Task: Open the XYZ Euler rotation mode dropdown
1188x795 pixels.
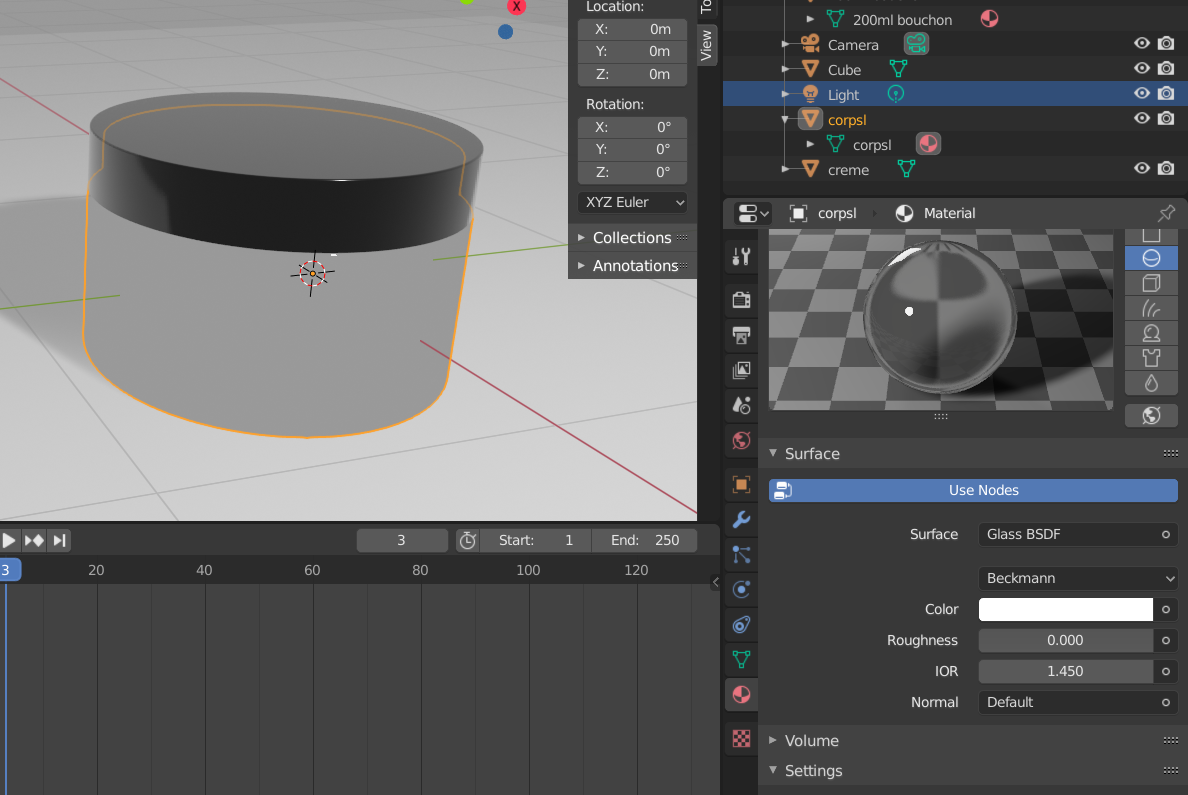Action: 633,202
